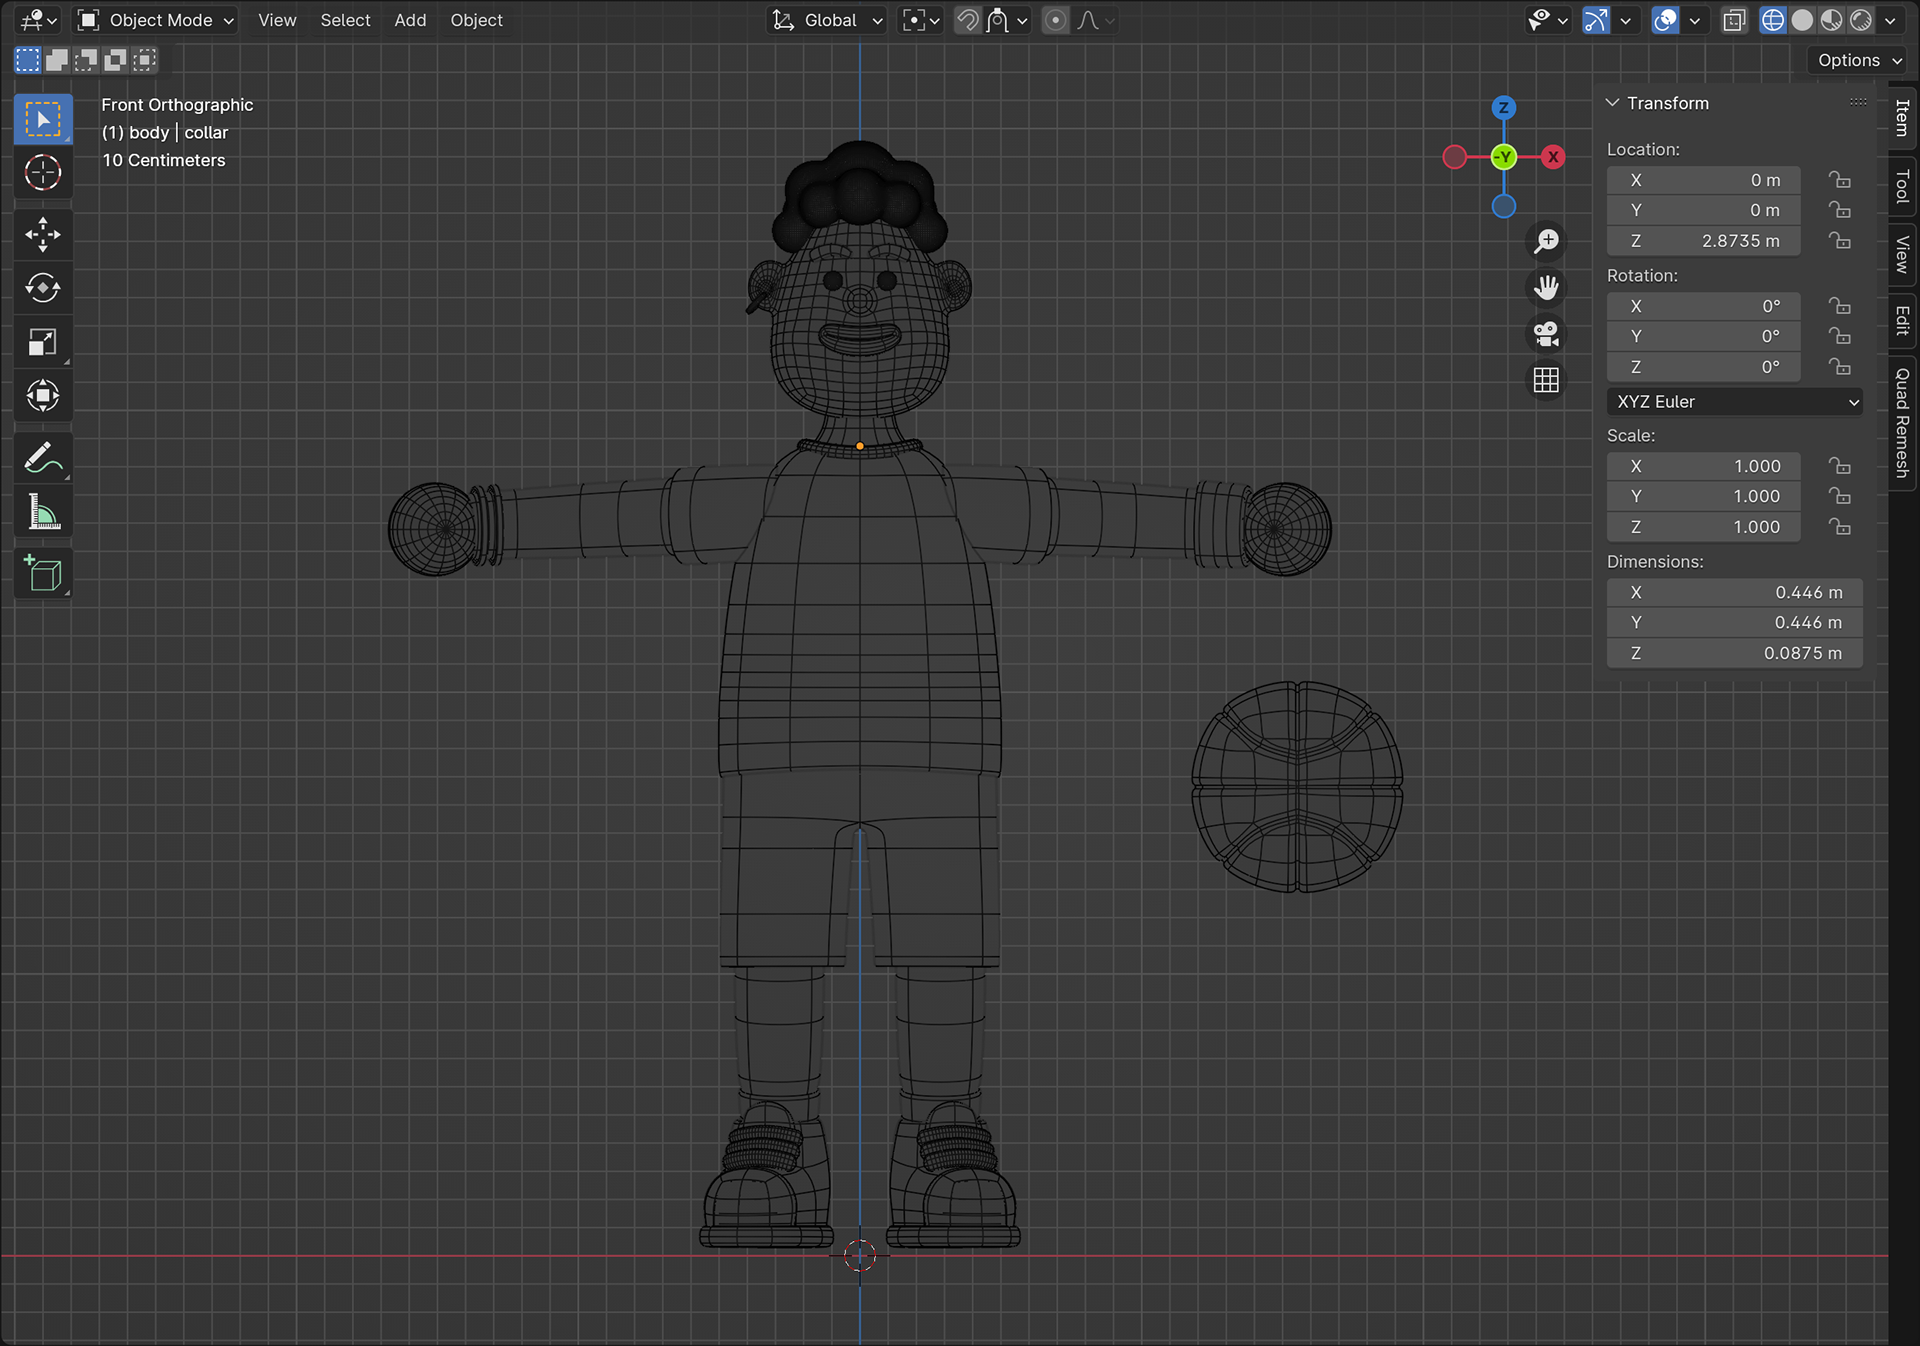The width and height of the screenshot is (1920, 1346).
Task: Click the Location Z value field
Action: (1703, 241)
